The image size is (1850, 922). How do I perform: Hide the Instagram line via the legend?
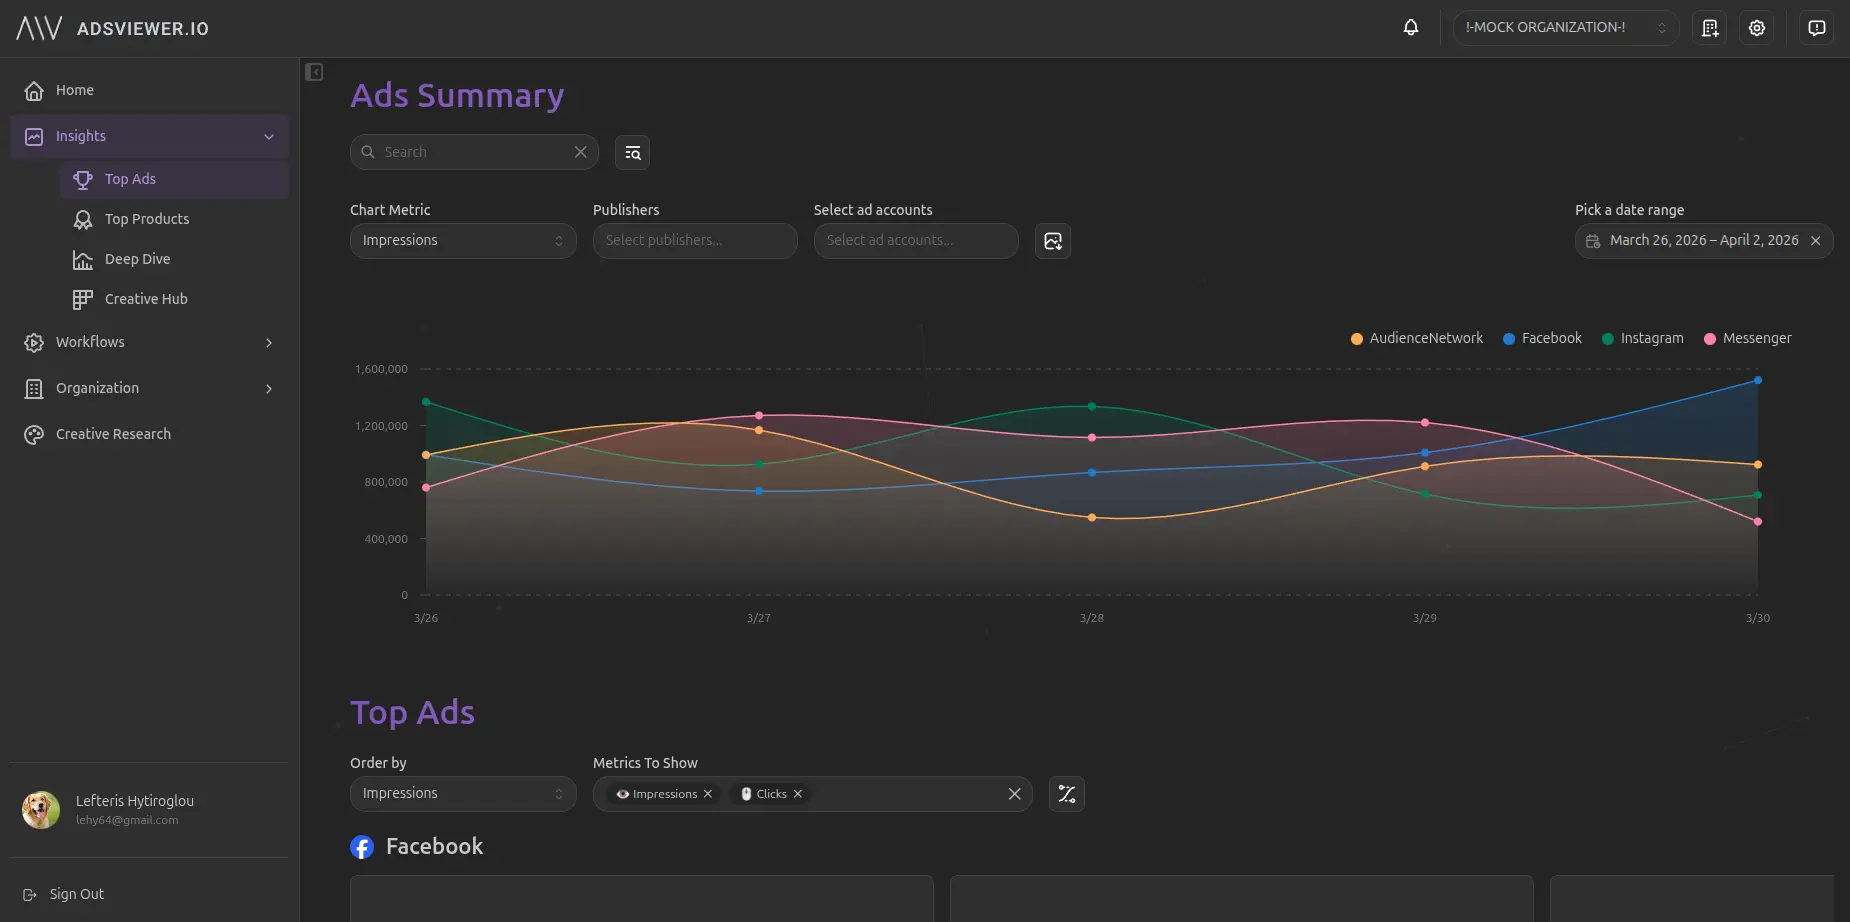(1642, 338)
